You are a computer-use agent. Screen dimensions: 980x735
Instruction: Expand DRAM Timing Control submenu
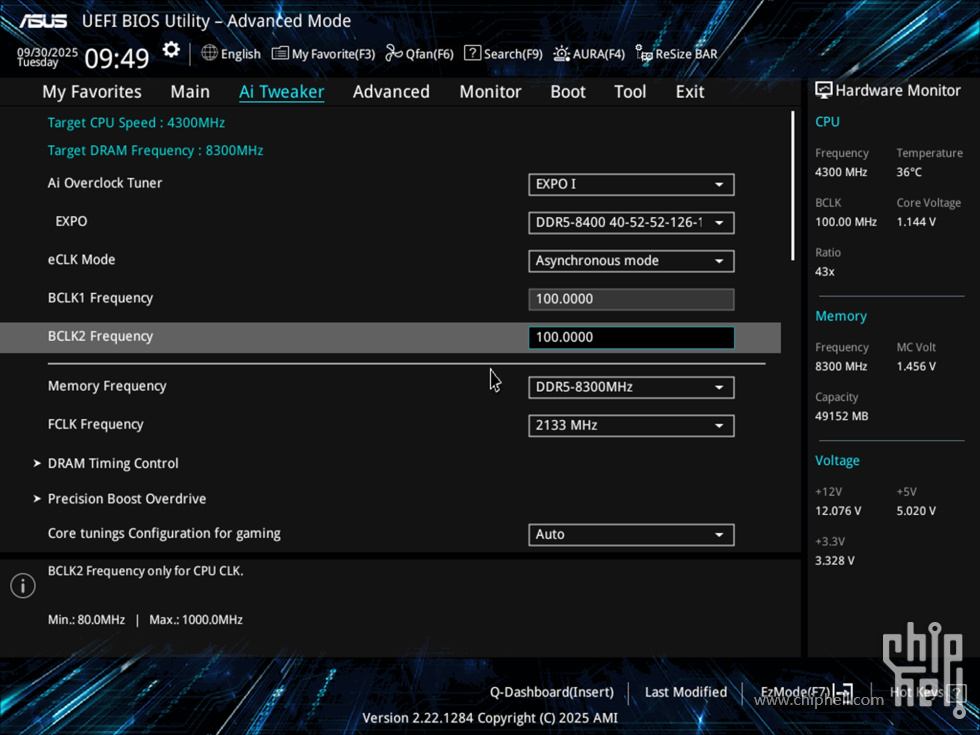pyautogui.click(x=113, y=463)
